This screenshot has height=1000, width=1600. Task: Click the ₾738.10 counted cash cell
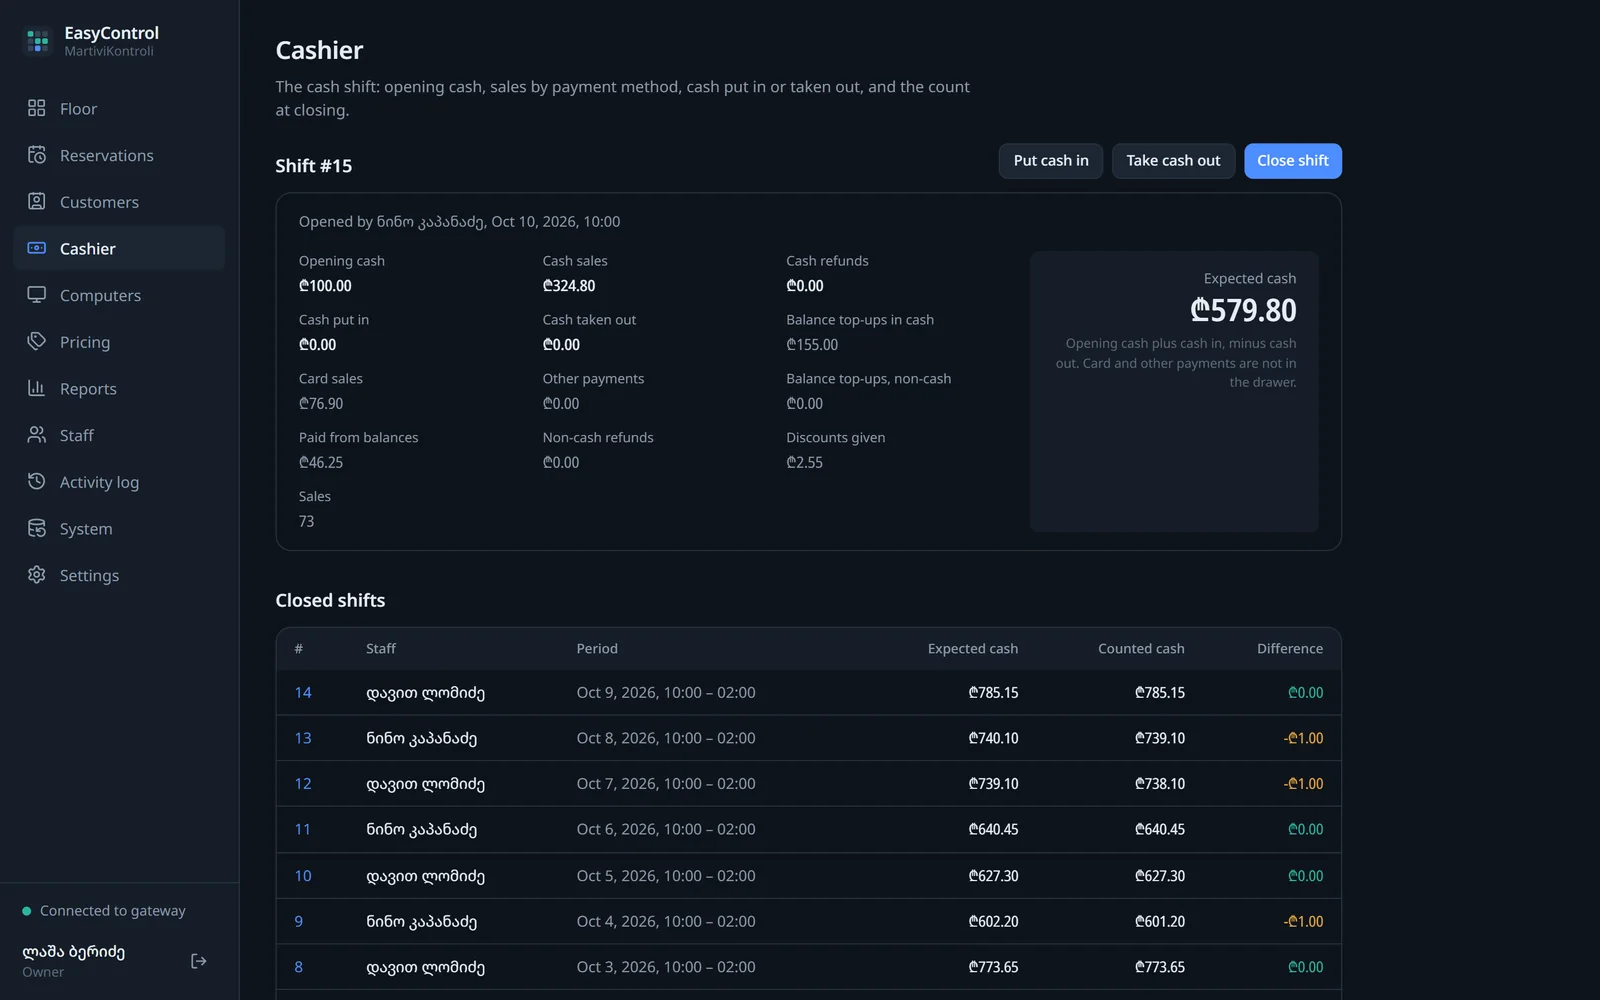[x=1160, y=784]
